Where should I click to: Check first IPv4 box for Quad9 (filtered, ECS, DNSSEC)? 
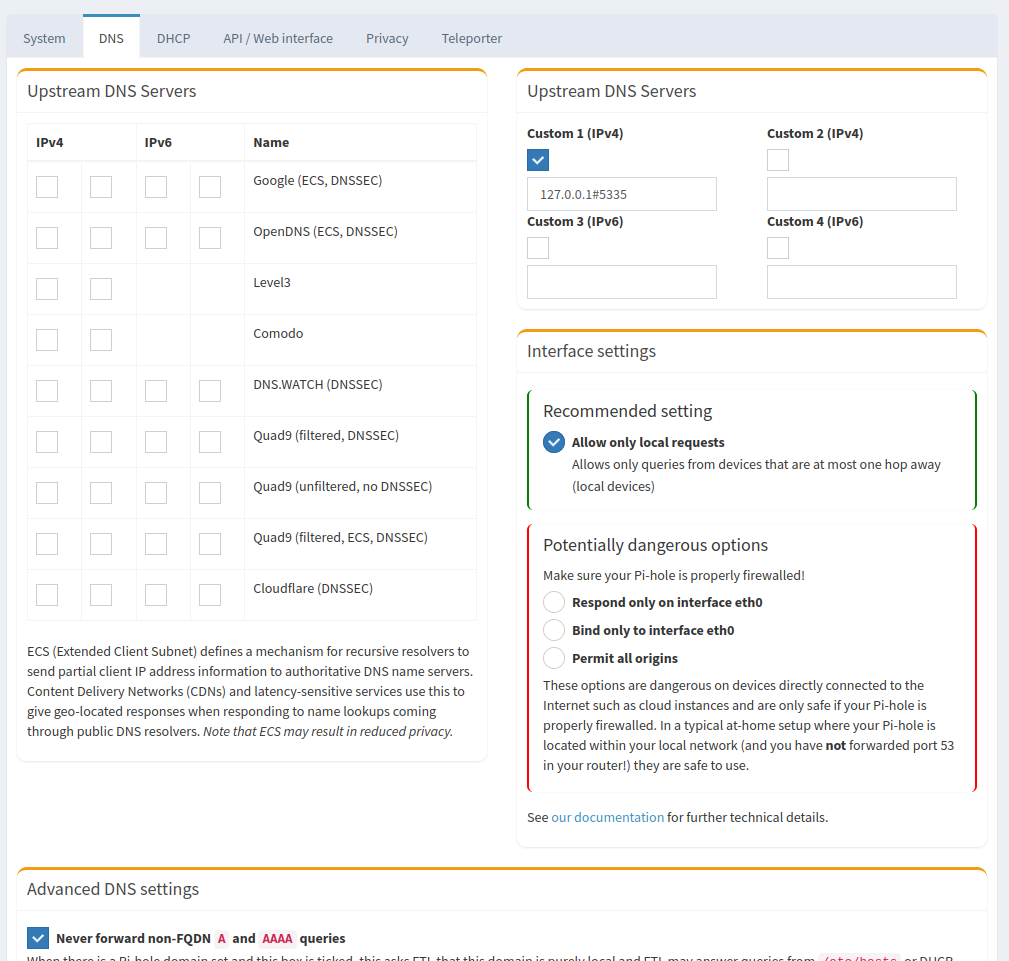coord(47,544)
